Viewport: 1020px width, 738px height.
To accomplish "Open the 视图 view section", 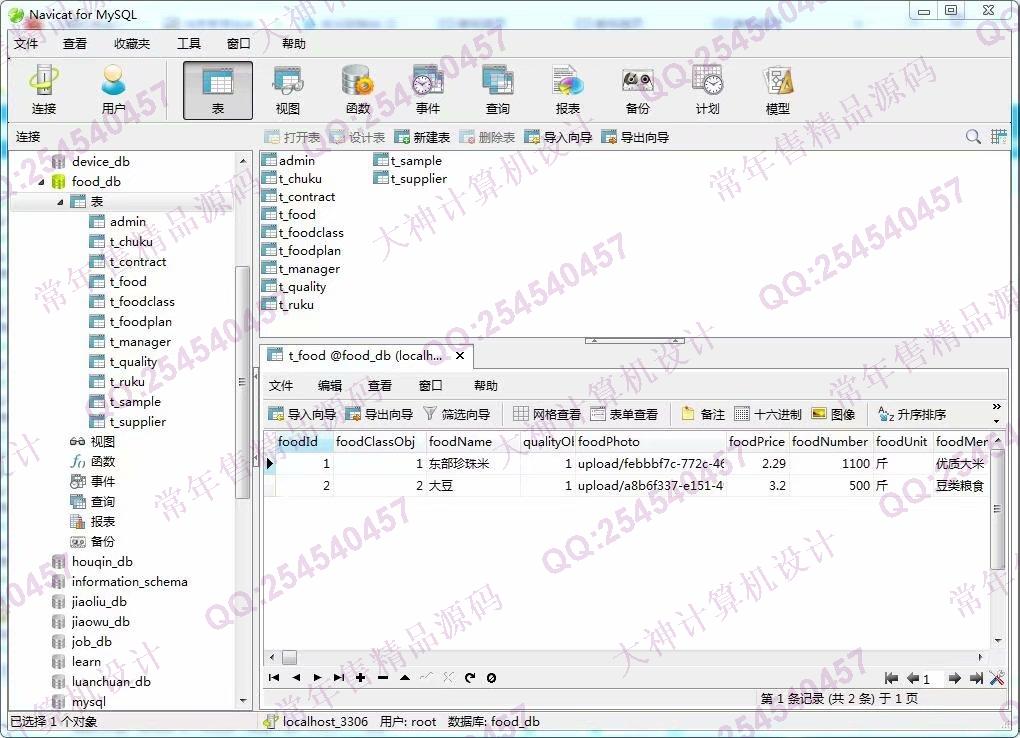I will point(288,90).
